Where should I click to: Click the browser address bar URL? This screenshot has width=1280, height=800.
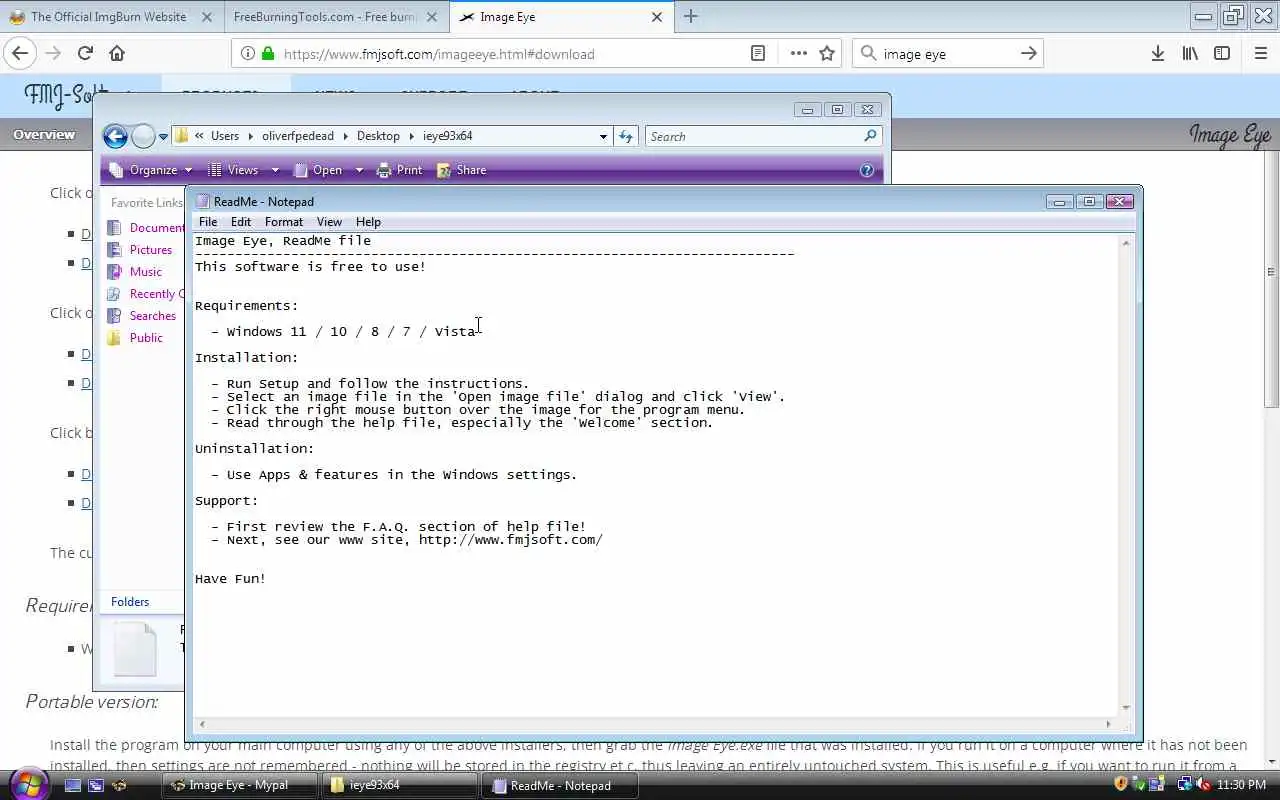coord(439,54)
